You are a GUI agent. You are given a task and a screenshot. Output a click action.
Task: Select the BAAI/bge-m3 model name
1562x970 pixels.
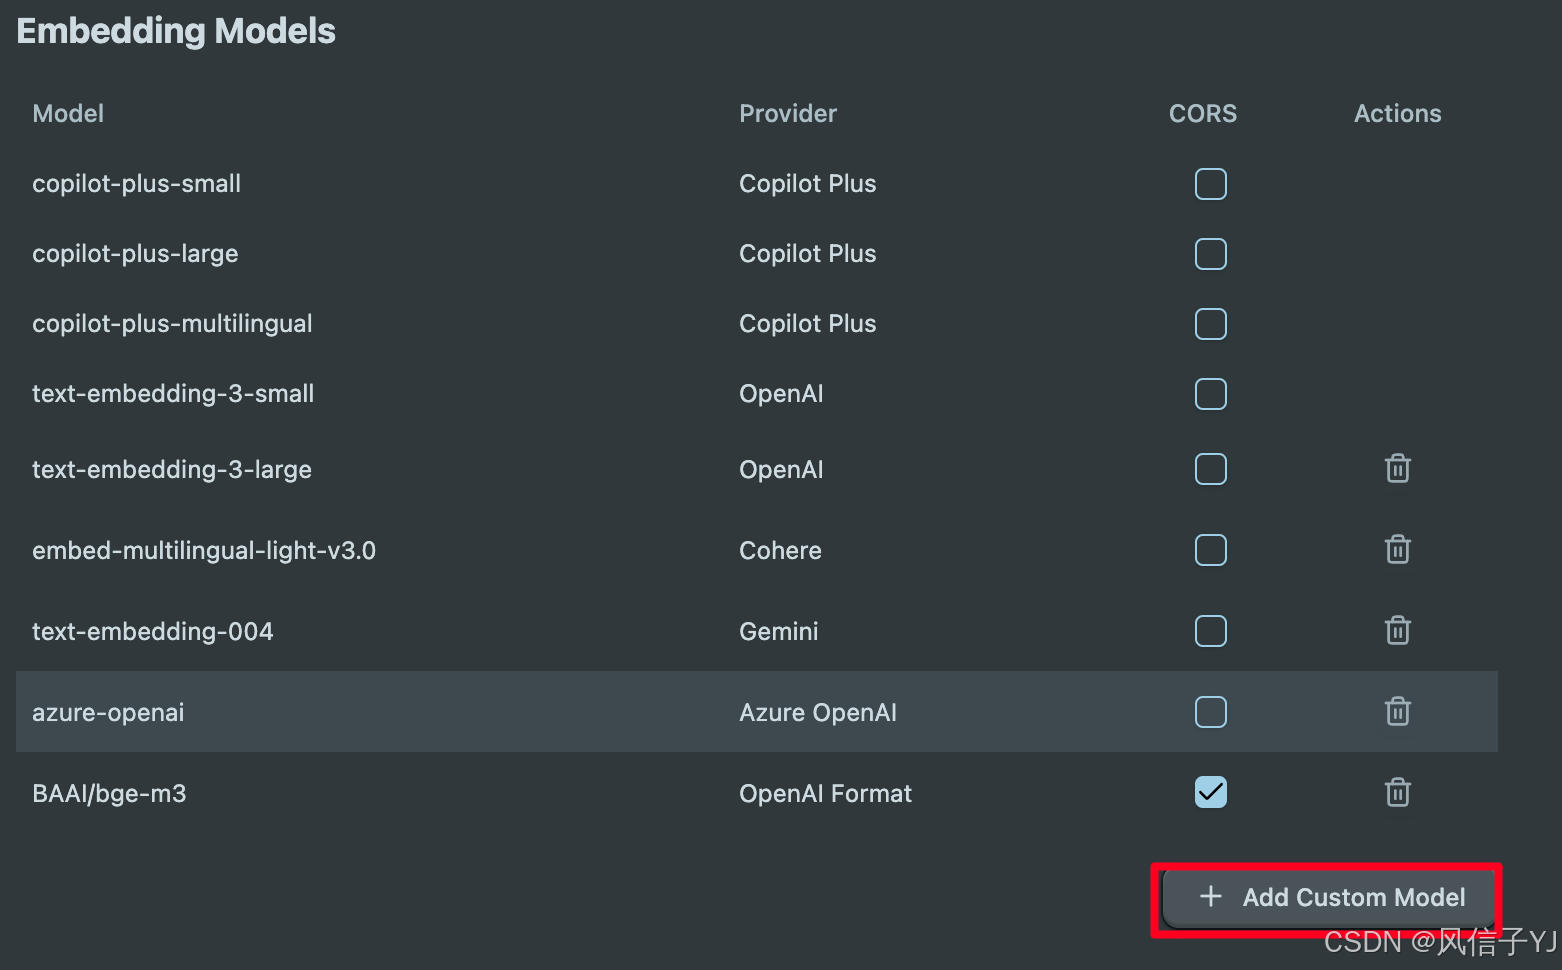point(109,794)
